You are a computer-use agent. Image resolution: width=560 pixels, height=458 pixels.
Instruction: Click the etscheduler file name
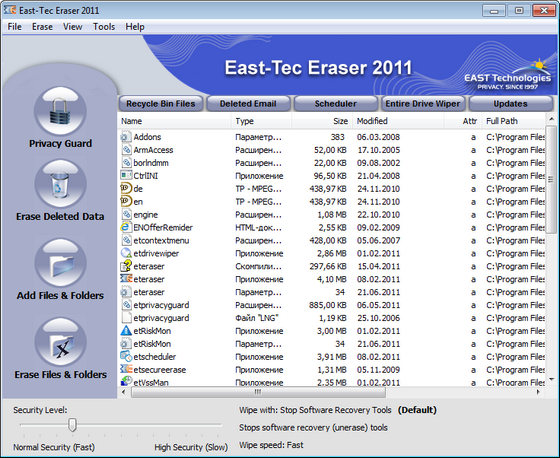coord(155,357)
